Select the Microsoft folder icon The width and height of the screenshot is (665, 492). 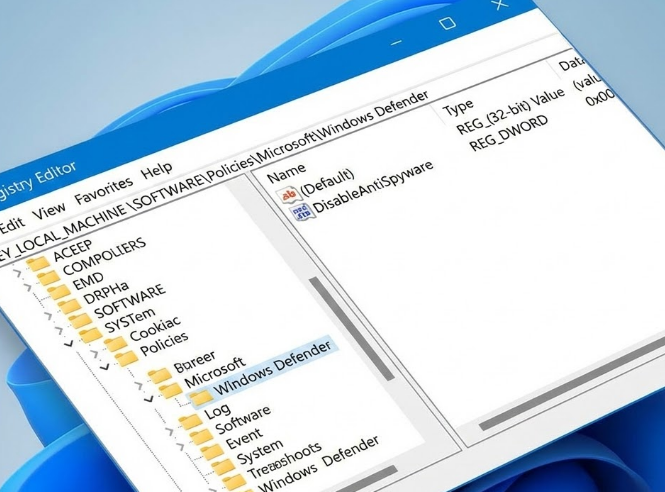tap(170, 390)
